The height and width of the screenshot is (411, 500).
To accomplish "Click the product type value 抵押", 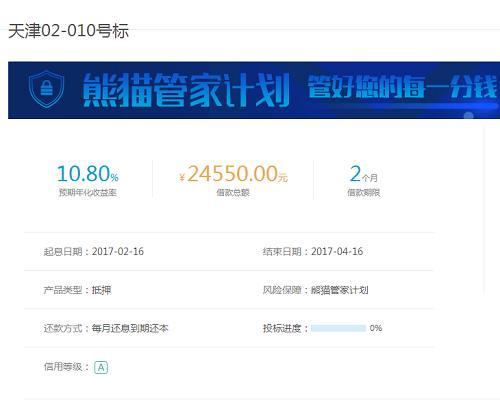I will point(101,290).
